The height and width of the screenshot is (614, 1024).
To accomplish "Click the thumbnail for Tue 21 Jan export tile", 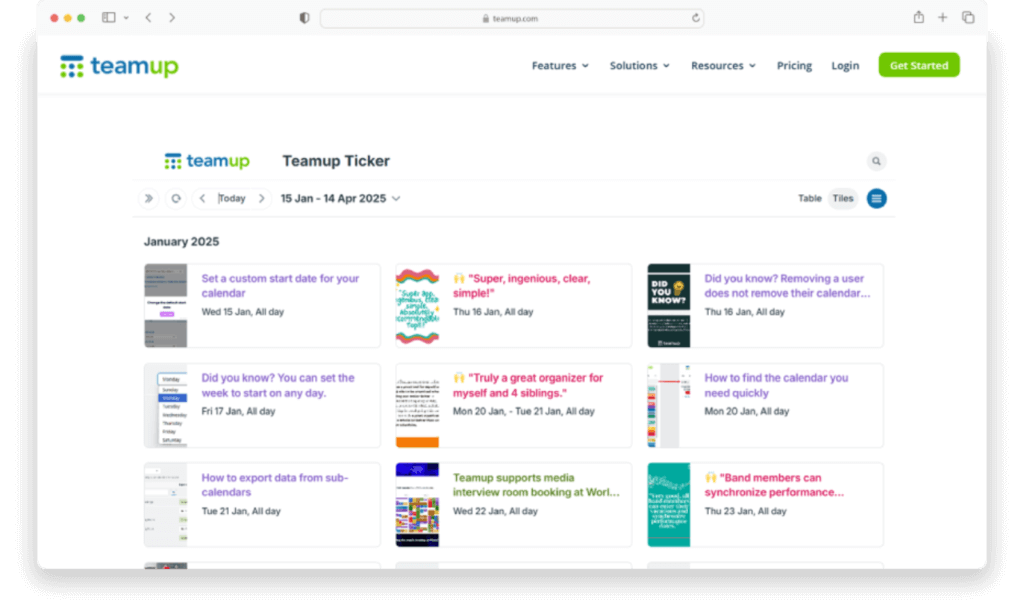I will coord(166,505).
